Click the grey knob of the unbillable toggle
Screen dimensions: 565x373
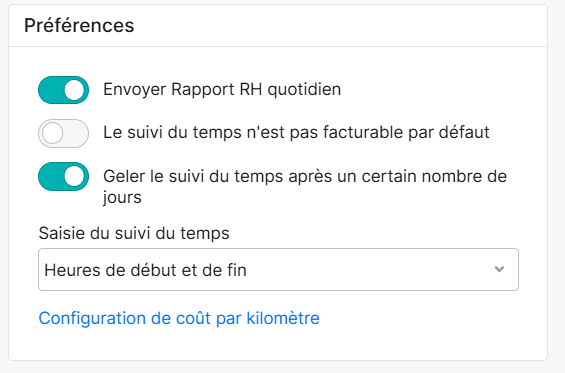53,133
